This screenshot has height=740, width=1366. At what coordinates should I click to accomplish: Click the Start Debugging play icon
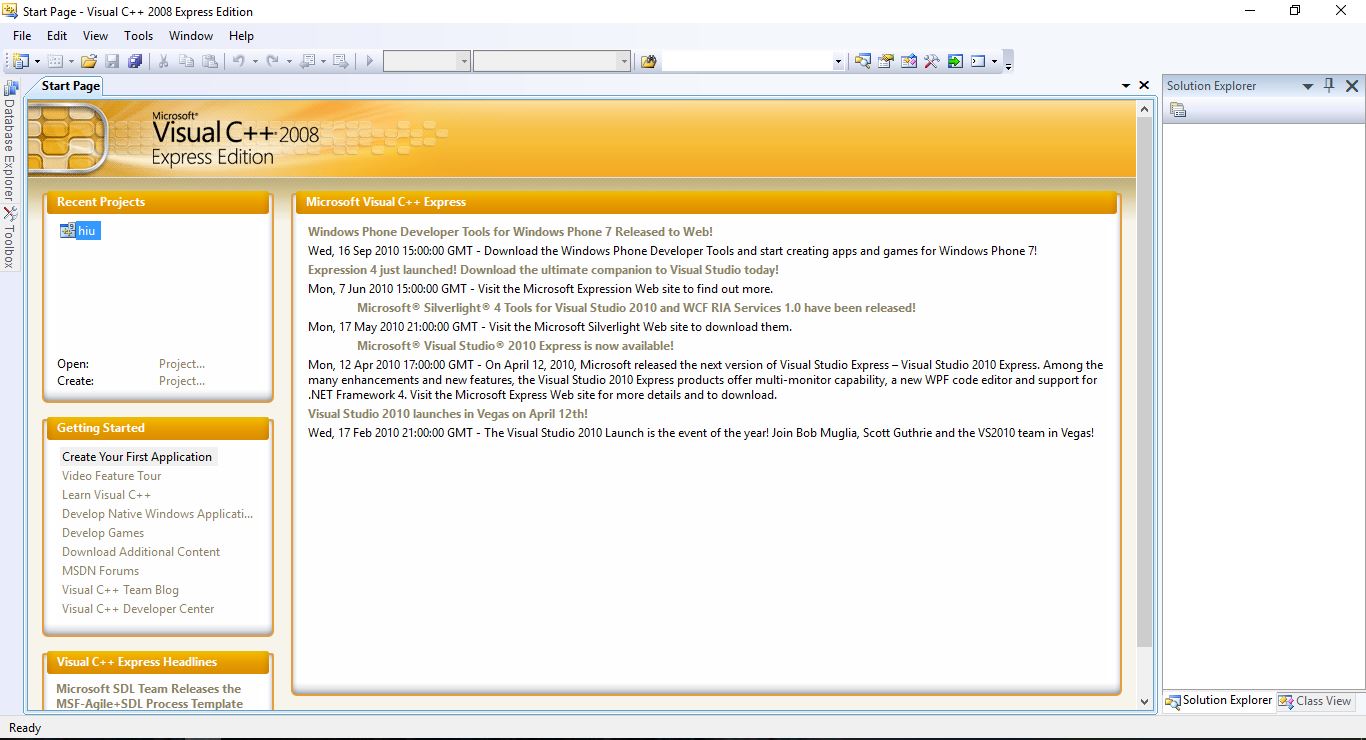[369, 62]
